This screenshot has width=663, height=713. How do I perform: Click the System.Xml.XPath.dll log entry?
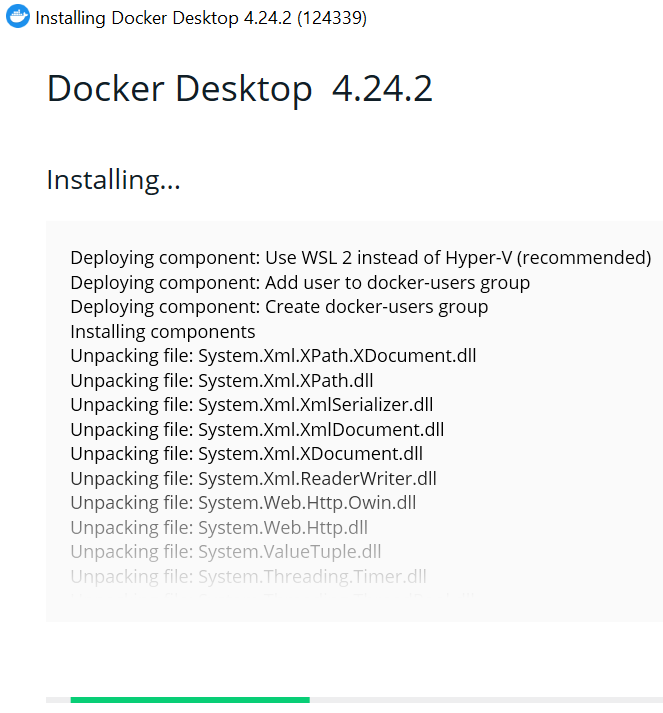point(222,381)
